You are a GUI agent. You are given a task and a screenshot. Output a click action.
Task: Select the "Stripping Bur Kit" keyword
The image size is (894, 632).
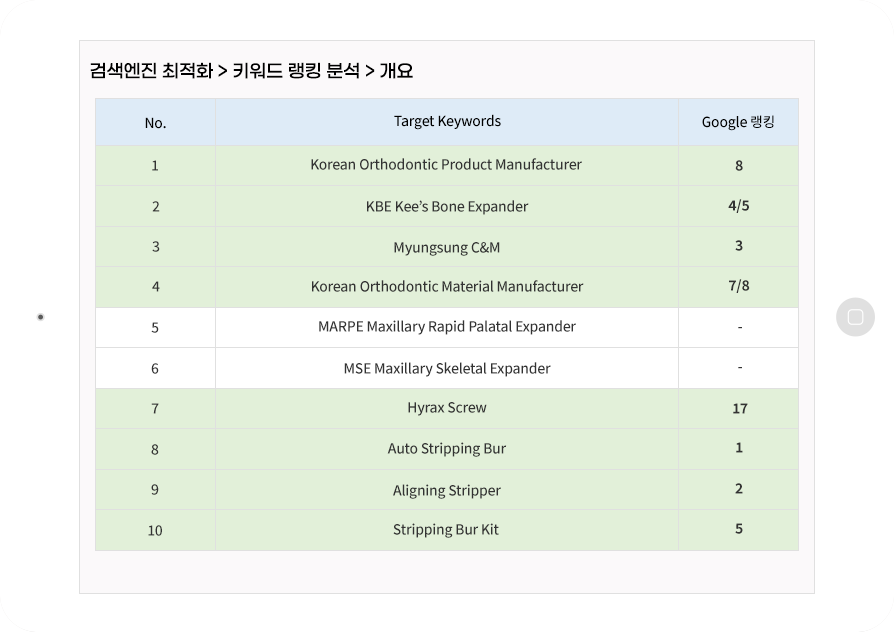[x=446, y=529]
